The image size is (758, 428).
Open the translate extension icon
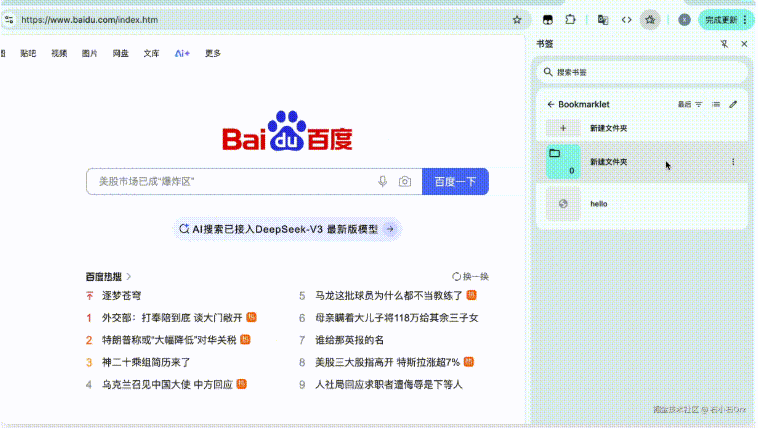click(603, 20)
